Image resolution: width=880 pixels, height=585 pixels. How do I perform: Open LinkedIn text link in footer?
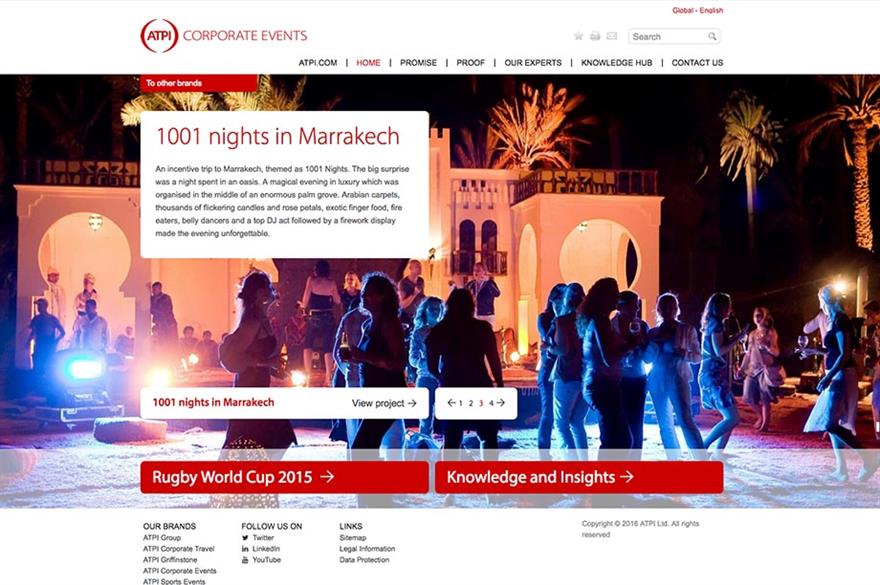click(266, 549)
